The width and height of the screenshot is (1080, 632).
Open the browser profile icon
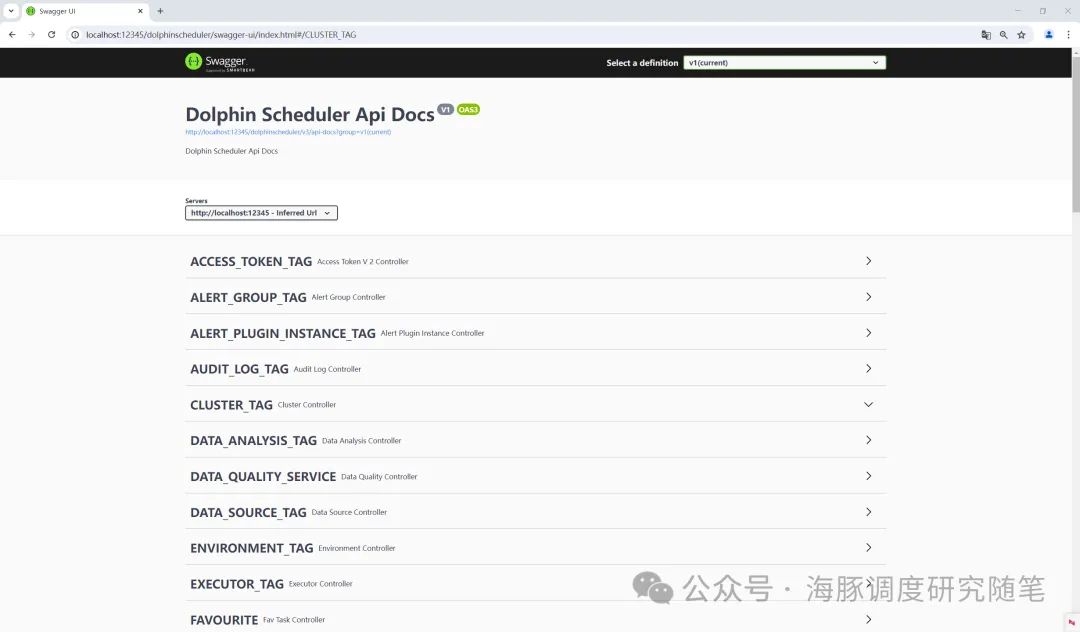[1048, 34]
